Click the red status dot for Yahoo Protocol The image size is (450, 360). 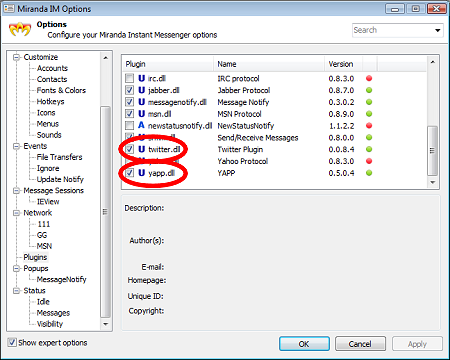coord(369,161)
